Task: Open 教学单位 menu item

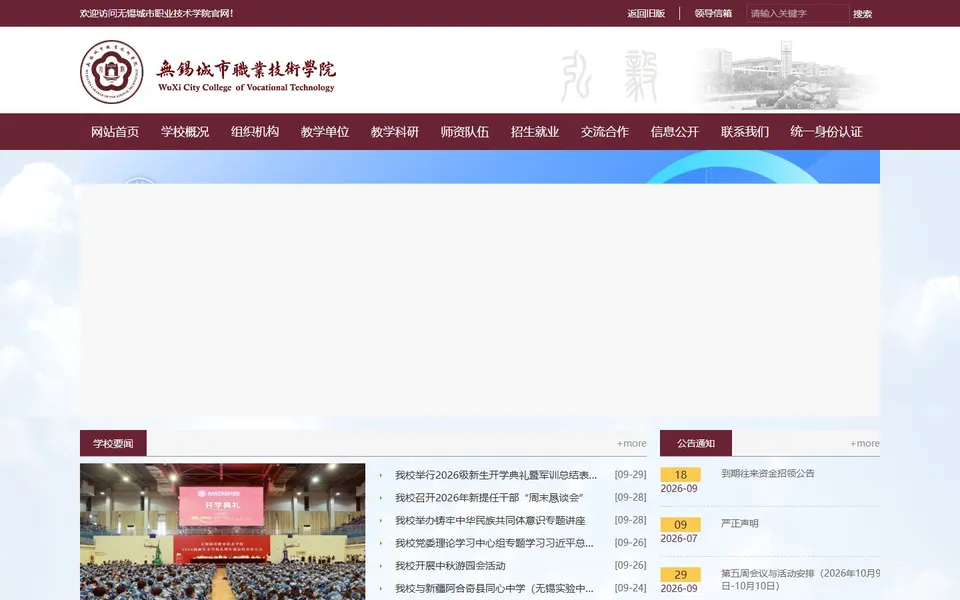Action: pos(324,132)
